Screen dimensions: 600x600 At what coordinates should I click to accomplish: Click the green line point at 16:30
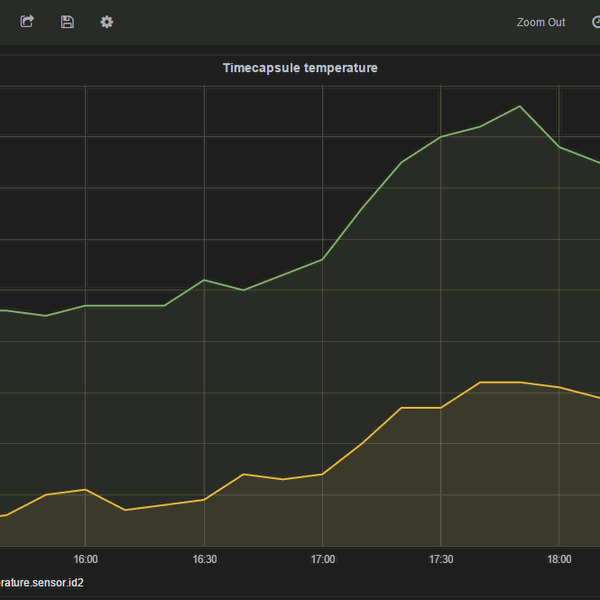(204, 280)
